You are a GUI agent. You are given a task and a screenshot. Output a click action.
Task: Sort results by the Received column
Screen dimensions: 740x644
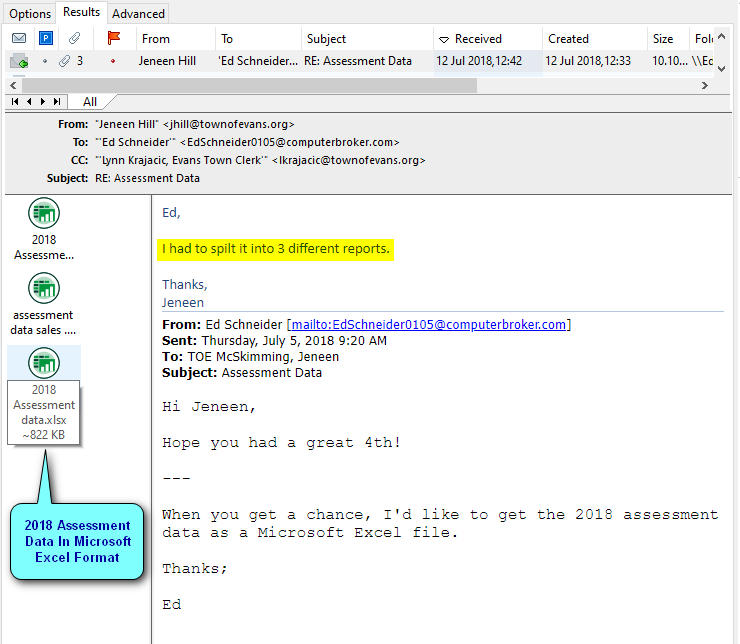488,39
